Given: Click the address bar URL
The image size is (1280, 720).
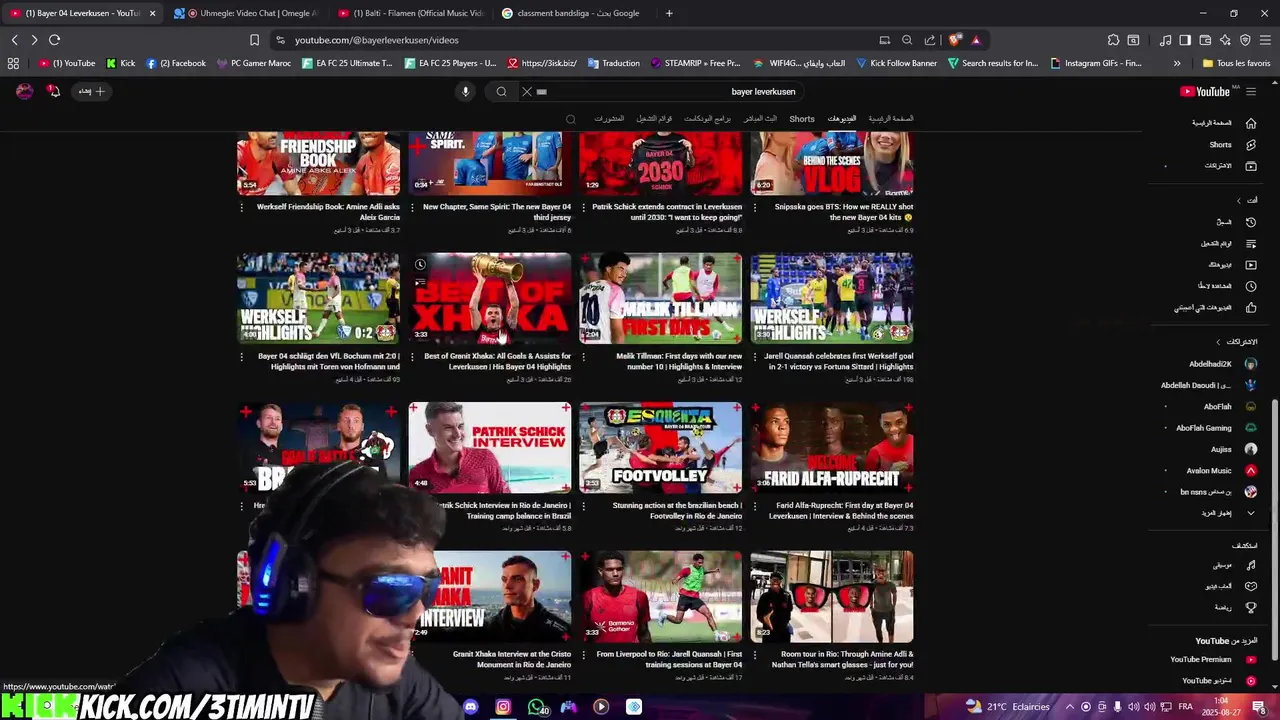Looking at the screenshot, I should pyautogui.click(x=377, y=40).
